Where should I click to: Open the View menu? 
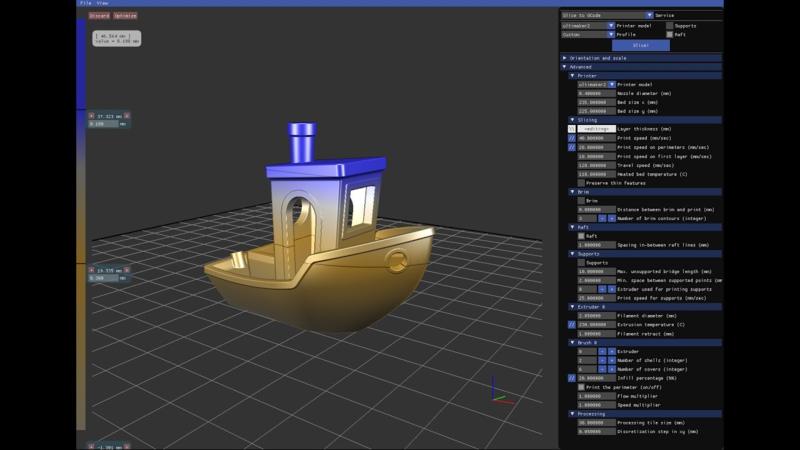click(x=102, y=4)
